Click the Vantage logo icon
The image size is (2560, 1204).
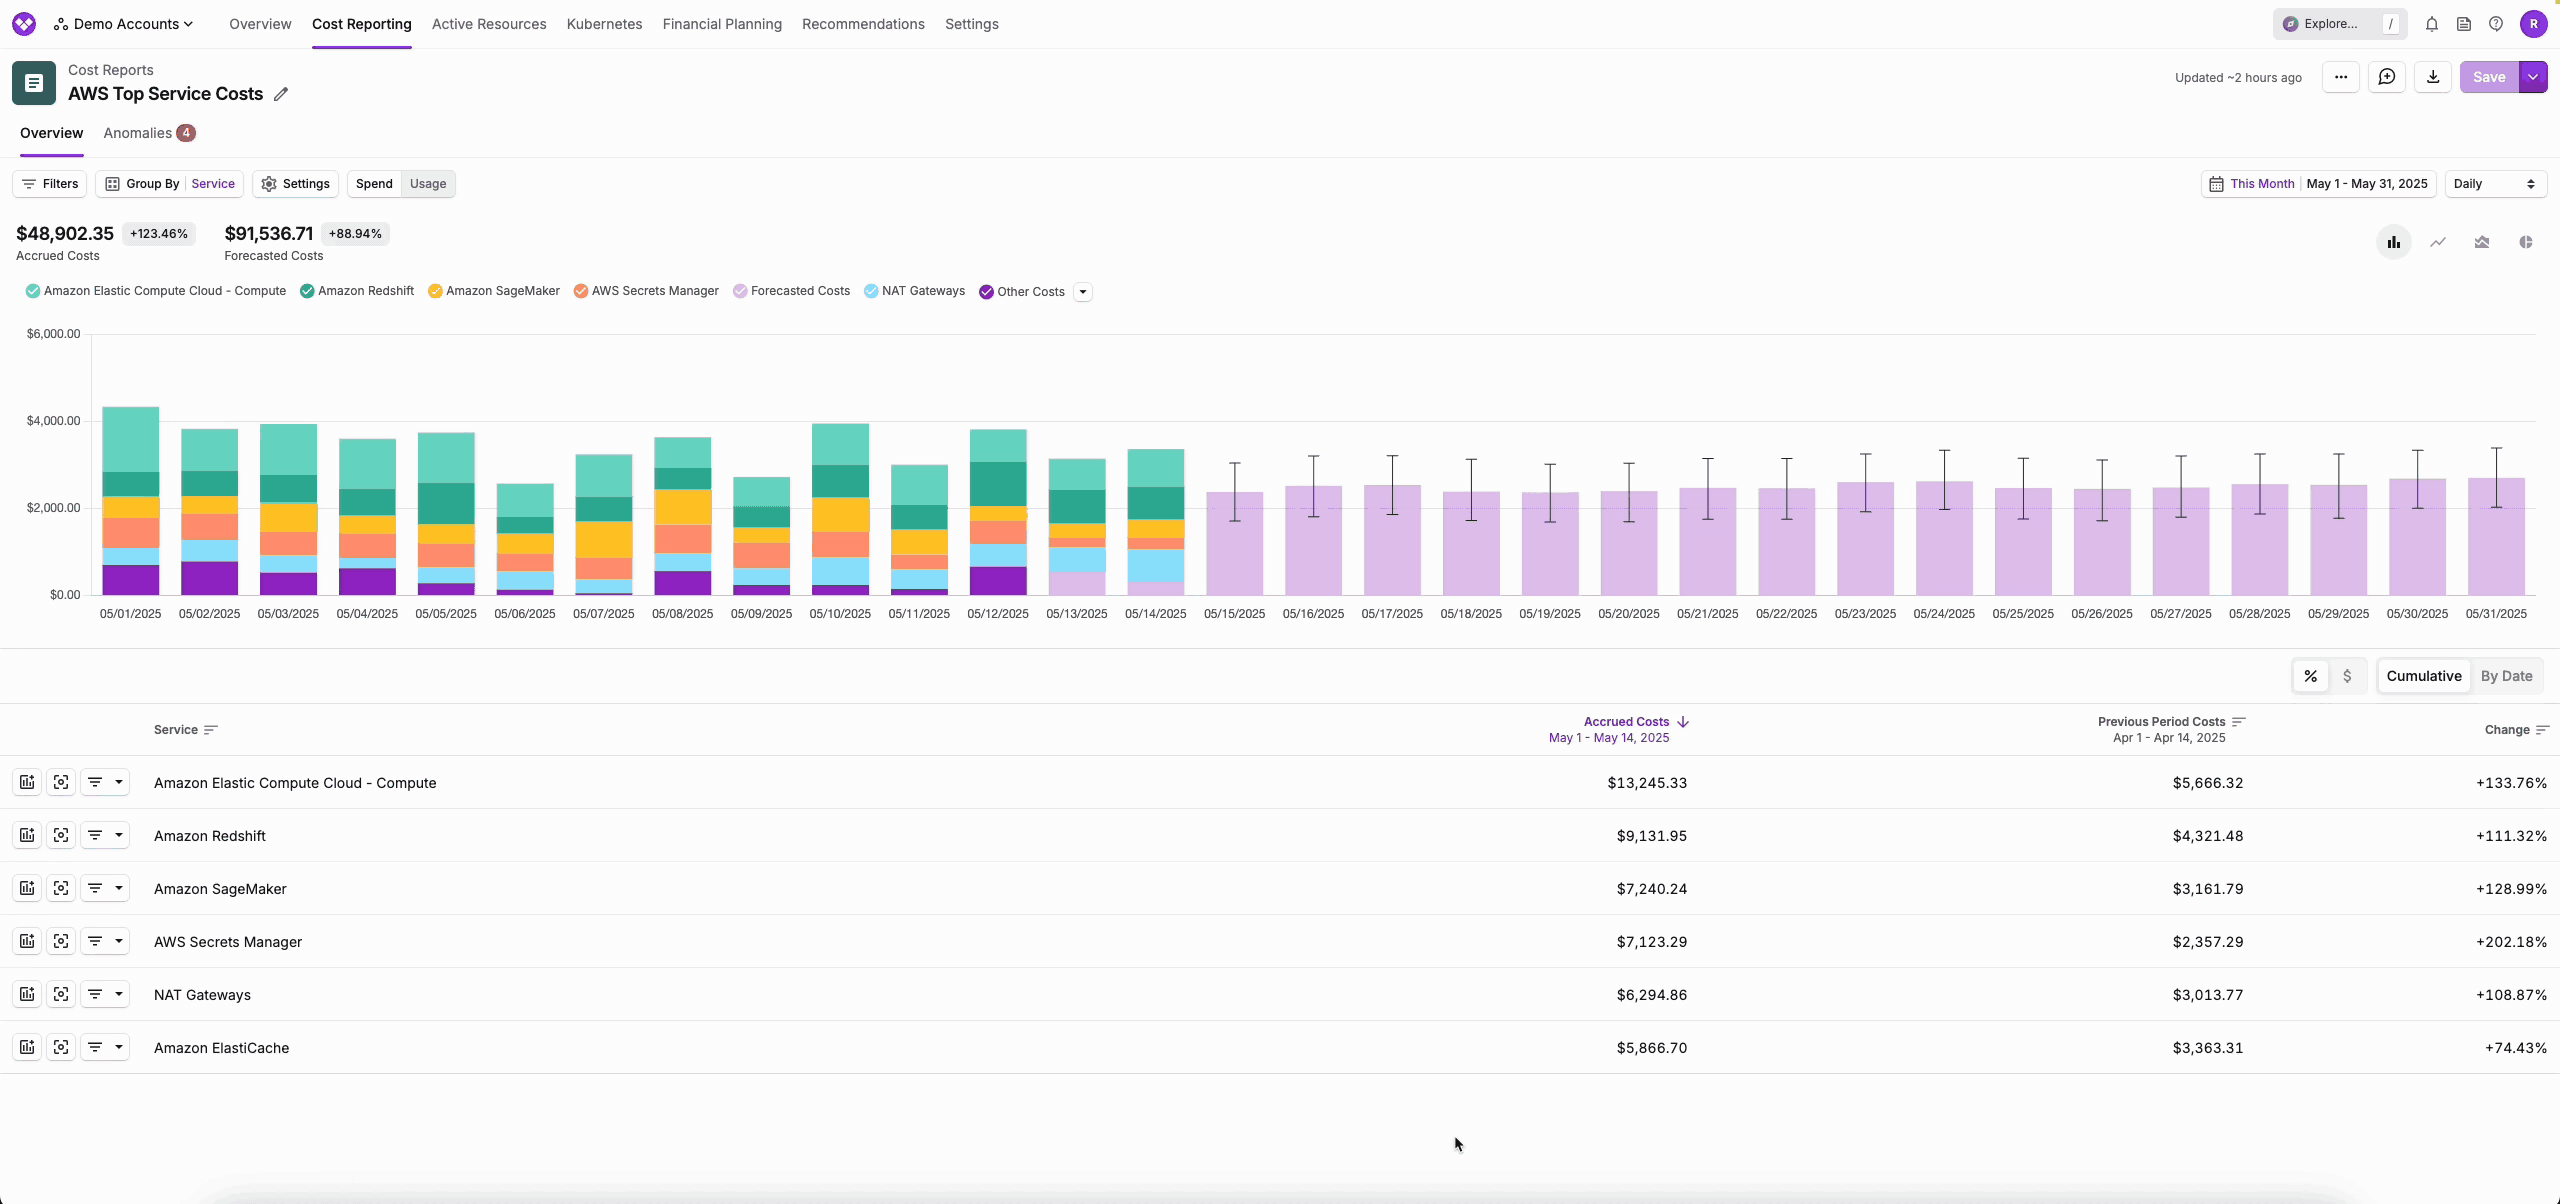[24, 24]
